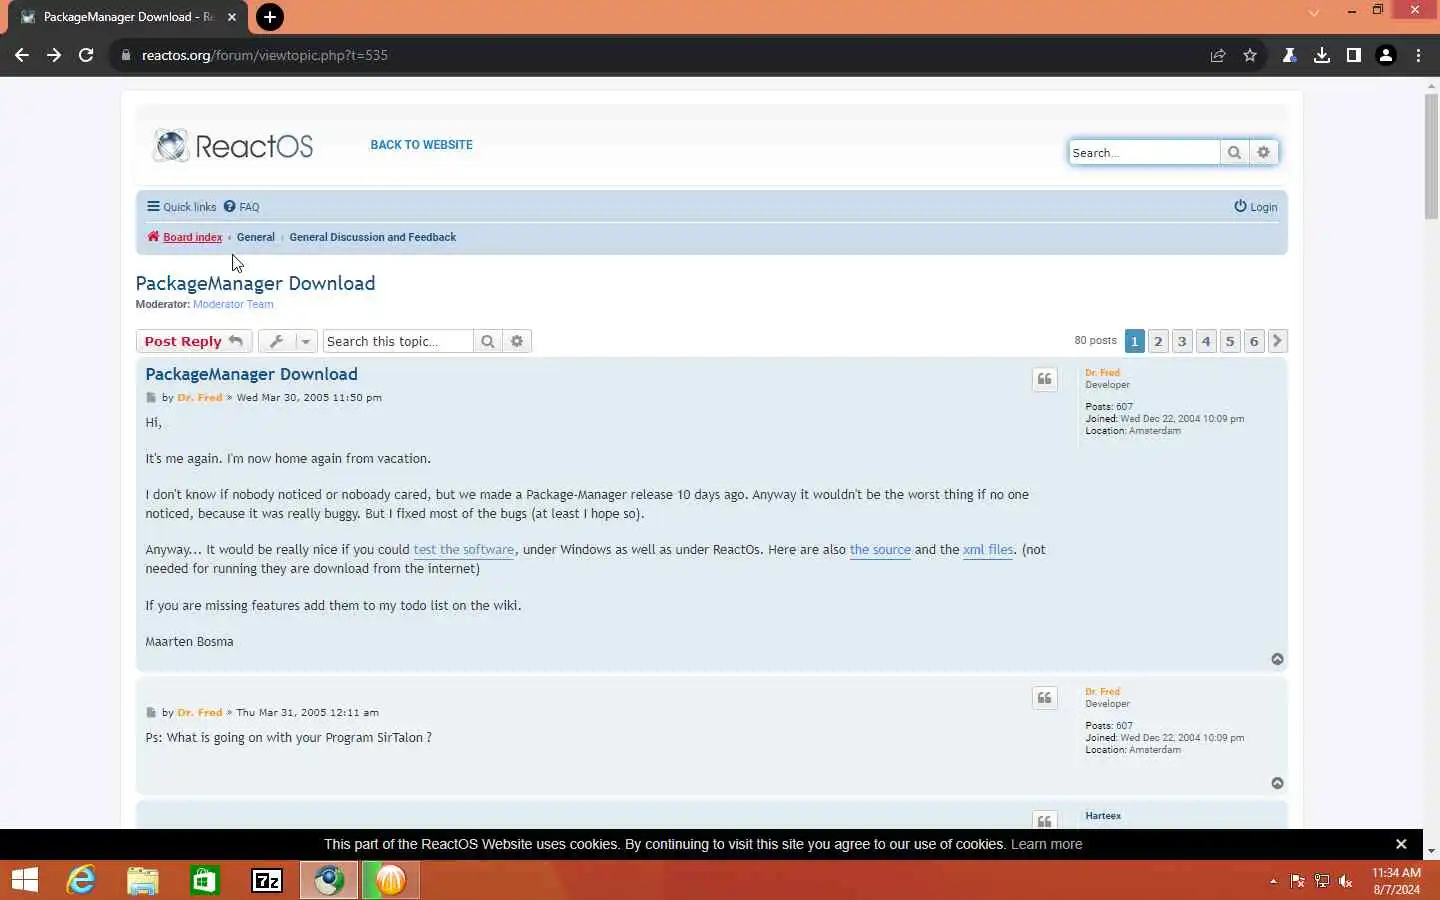Open topic tools wrench dropdown

pos(288,341)
